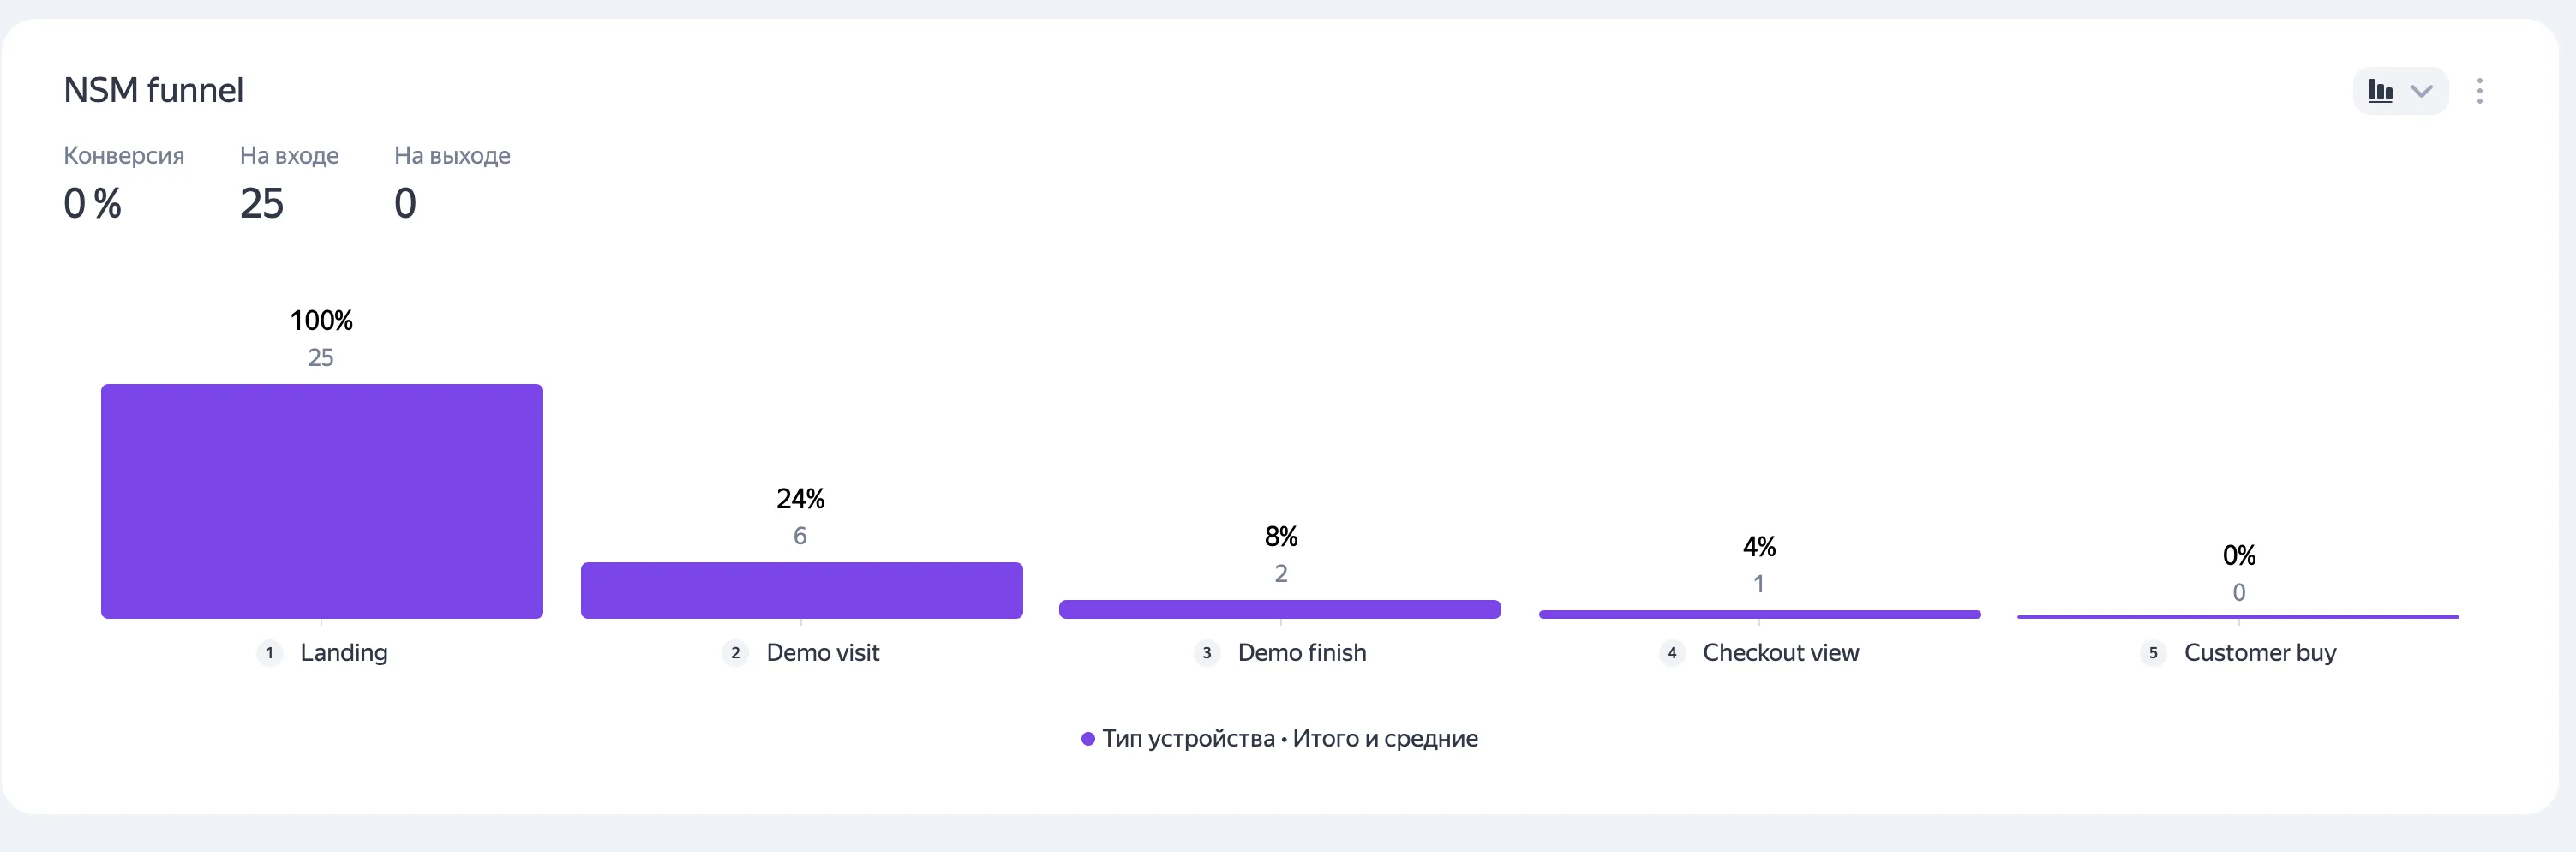
Task: Toggle the Тип устройства legend series
Action: click(1290, 739)
